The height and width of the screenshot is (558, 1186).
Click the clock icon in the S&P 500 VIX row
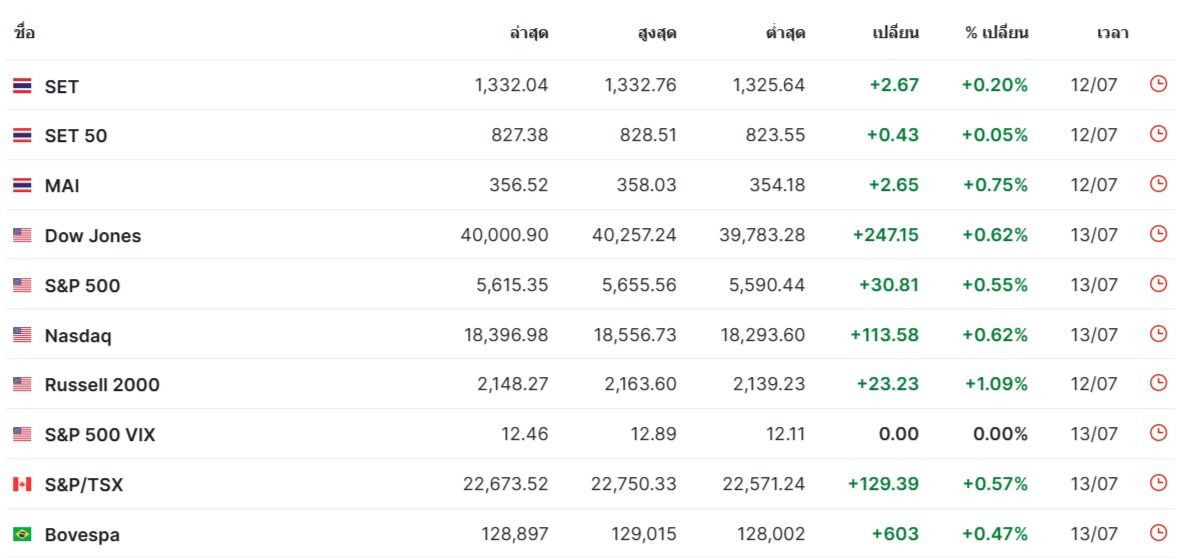click(x=1158, y=433)
